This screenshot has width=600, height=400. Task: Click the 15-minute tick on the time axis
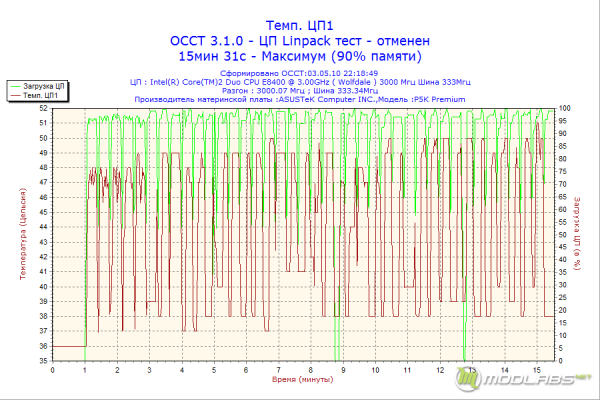click(x=537, y=370)
